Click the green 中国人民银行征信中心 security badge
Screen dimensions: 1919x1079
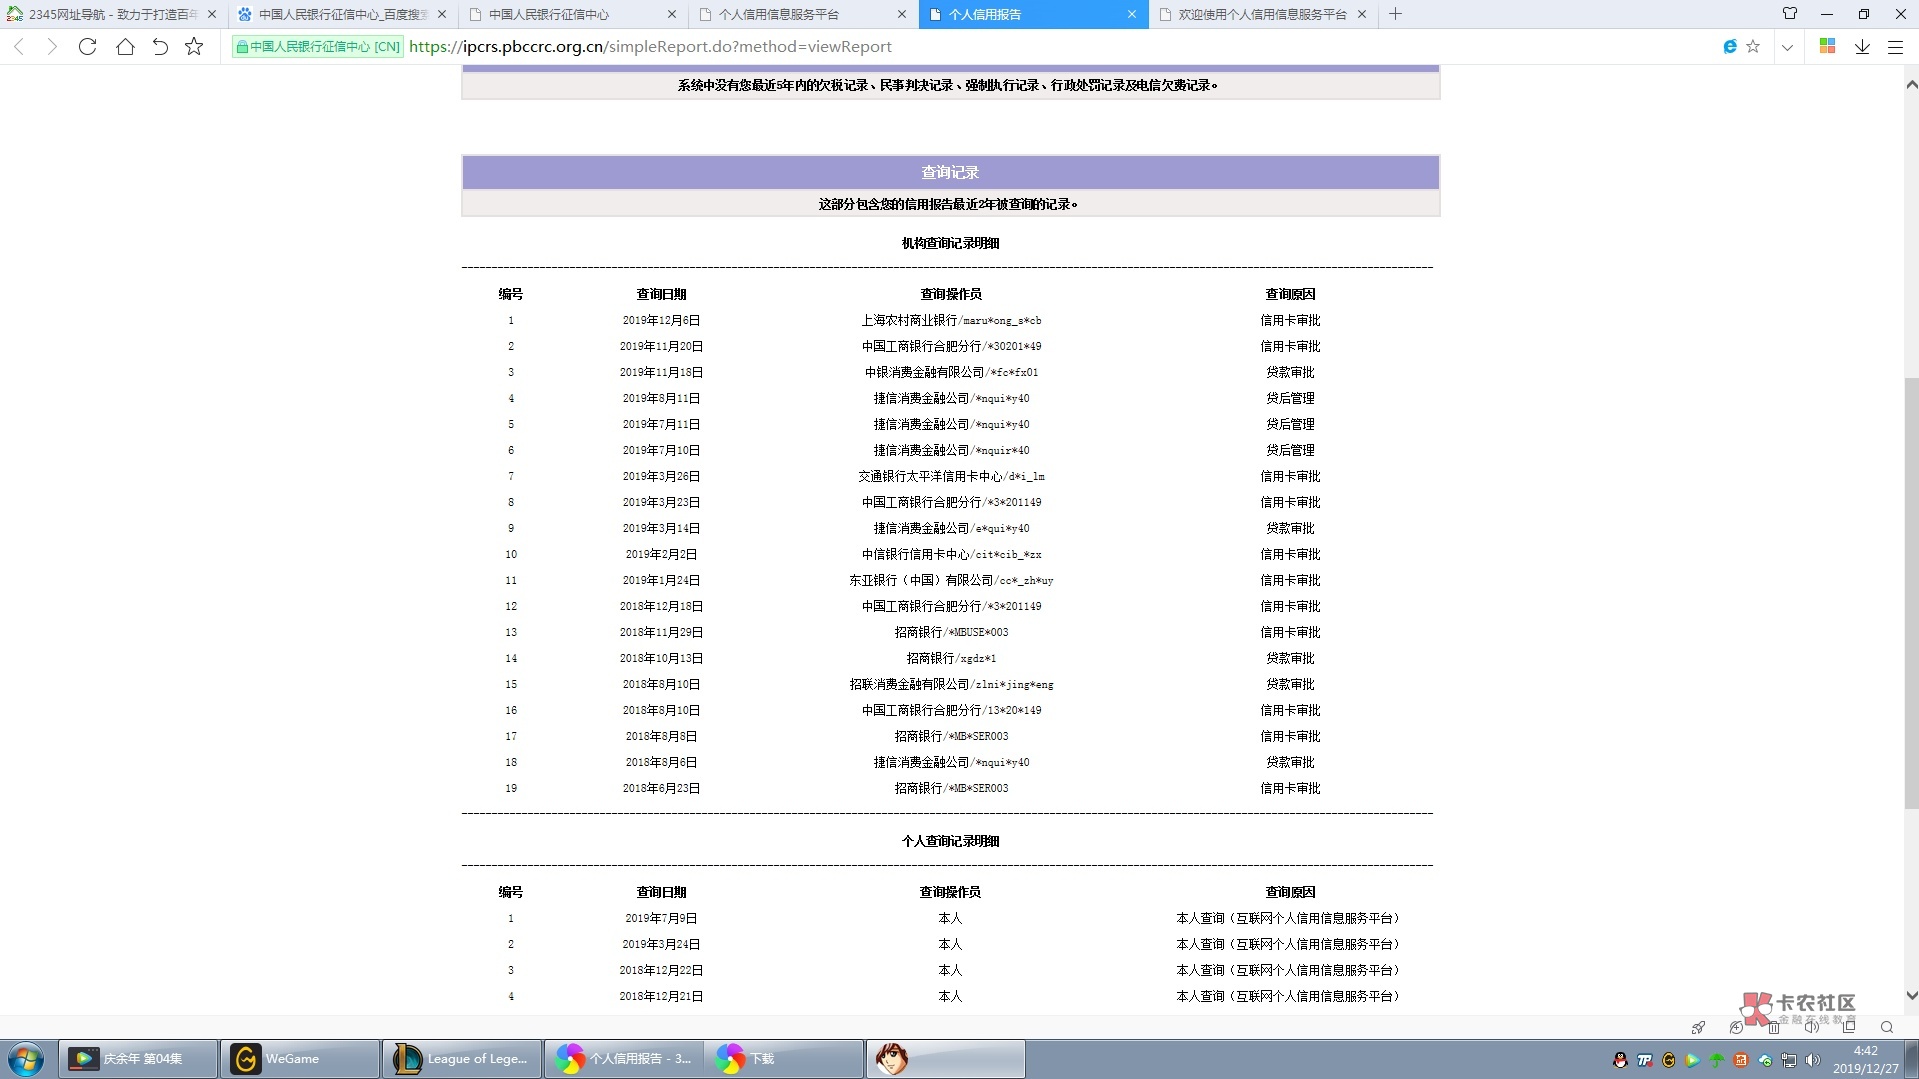[x=318, y=47]
